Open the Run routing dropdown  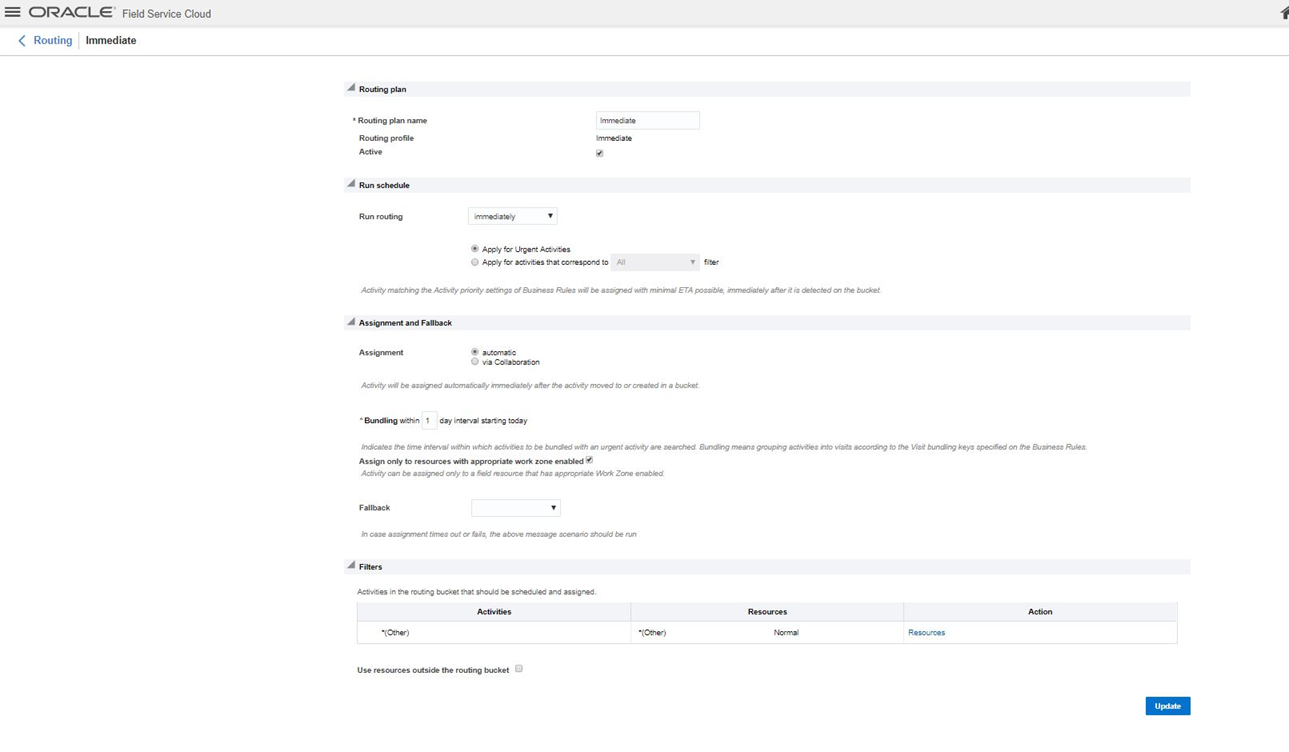click(512, 216)
